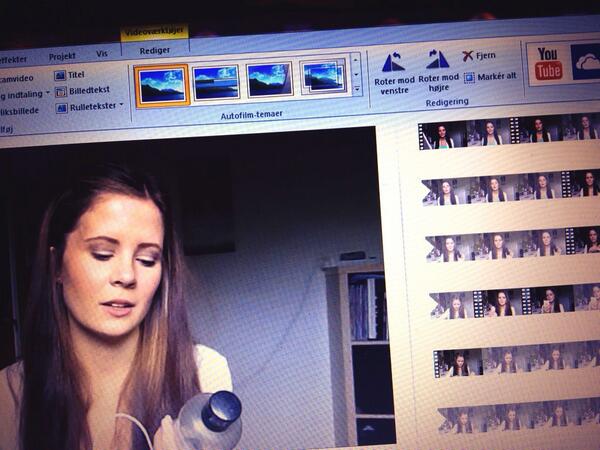Select the first Autofilm theme thumbnail
Viewport: 600px width, 450px height.
coord(162,85)
